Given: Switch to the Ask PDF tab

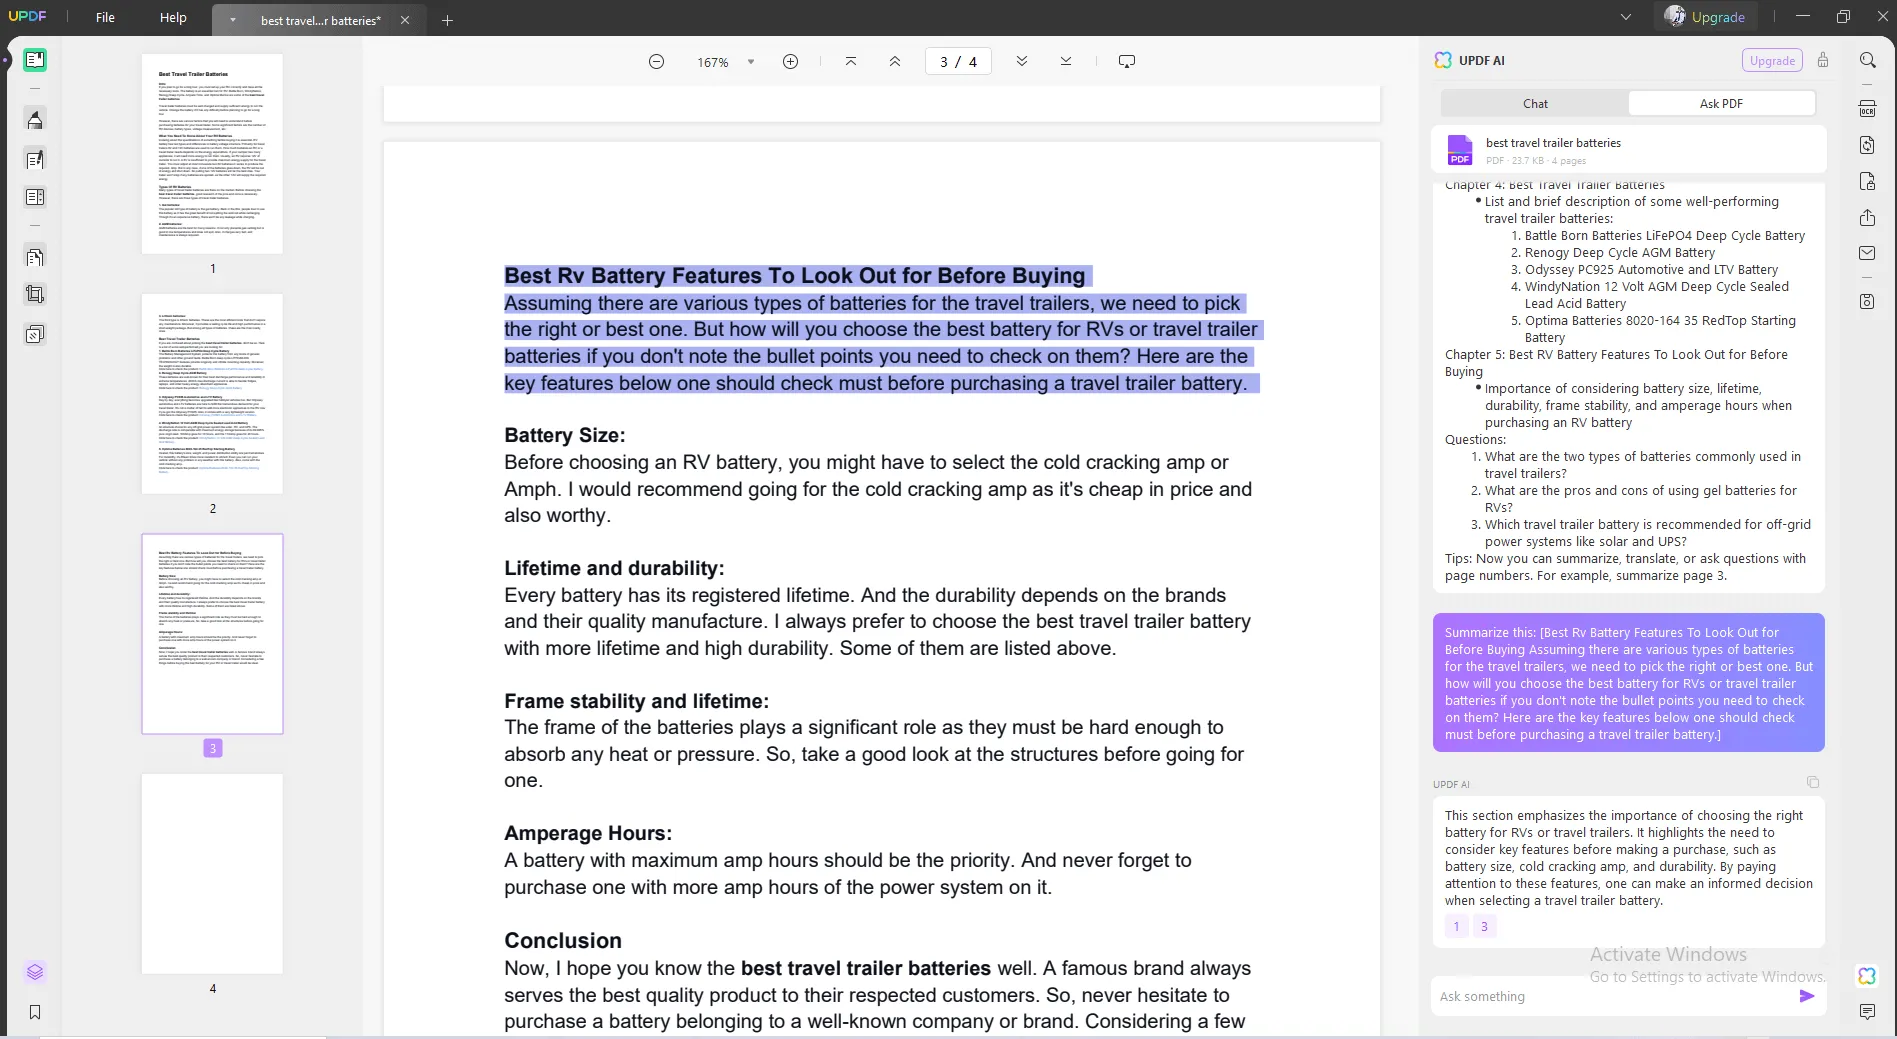Looking at the screenshot, I should 1721,103.
